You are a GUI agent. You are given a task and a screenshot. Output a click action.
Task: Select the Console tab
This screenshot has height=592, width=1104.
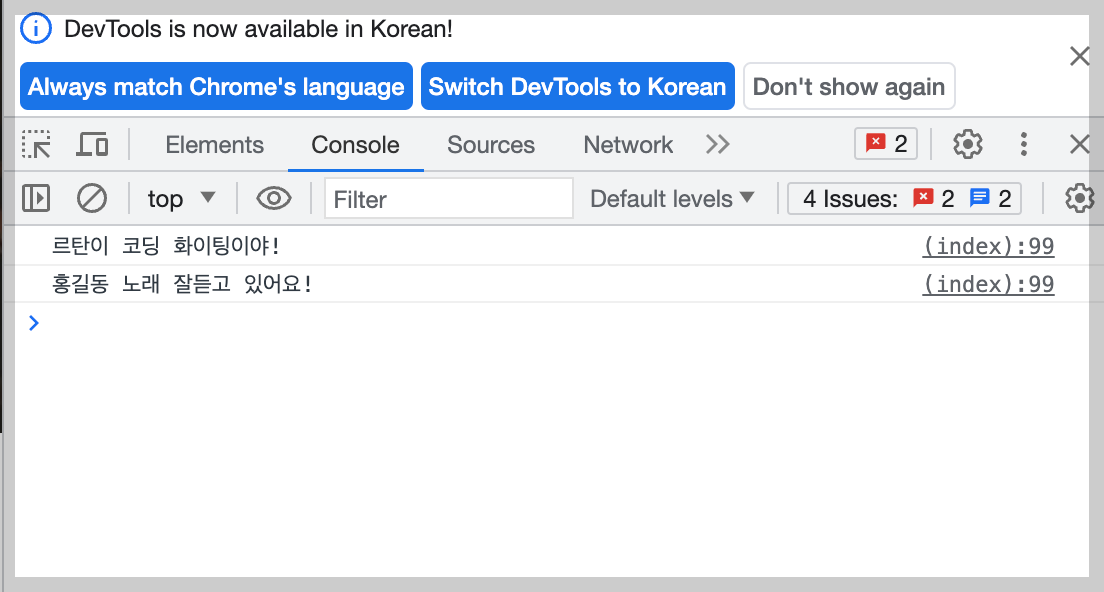[x=356, y=144]
